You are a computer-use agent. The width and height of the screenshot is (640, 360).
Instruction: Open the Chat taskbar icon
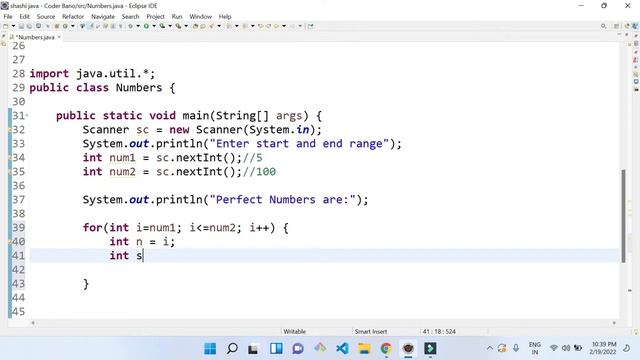(298, 349)
